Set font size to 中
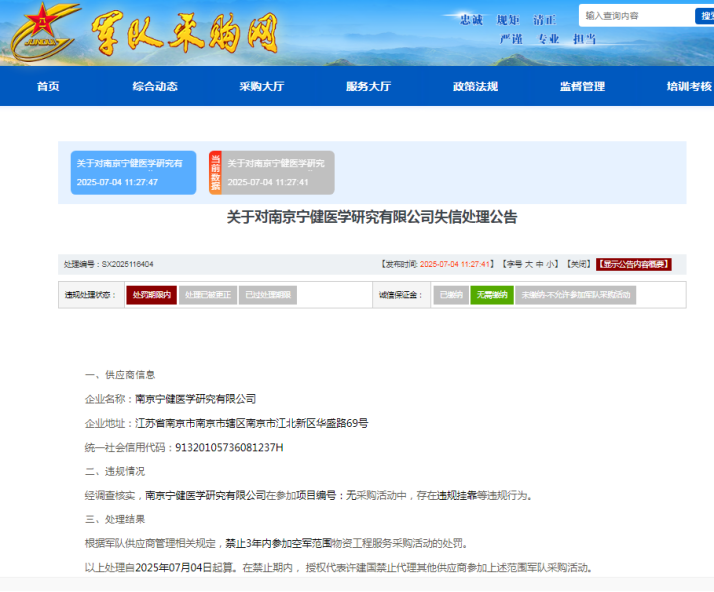Screen dimensions: 714x592 (x=540, y=264)
